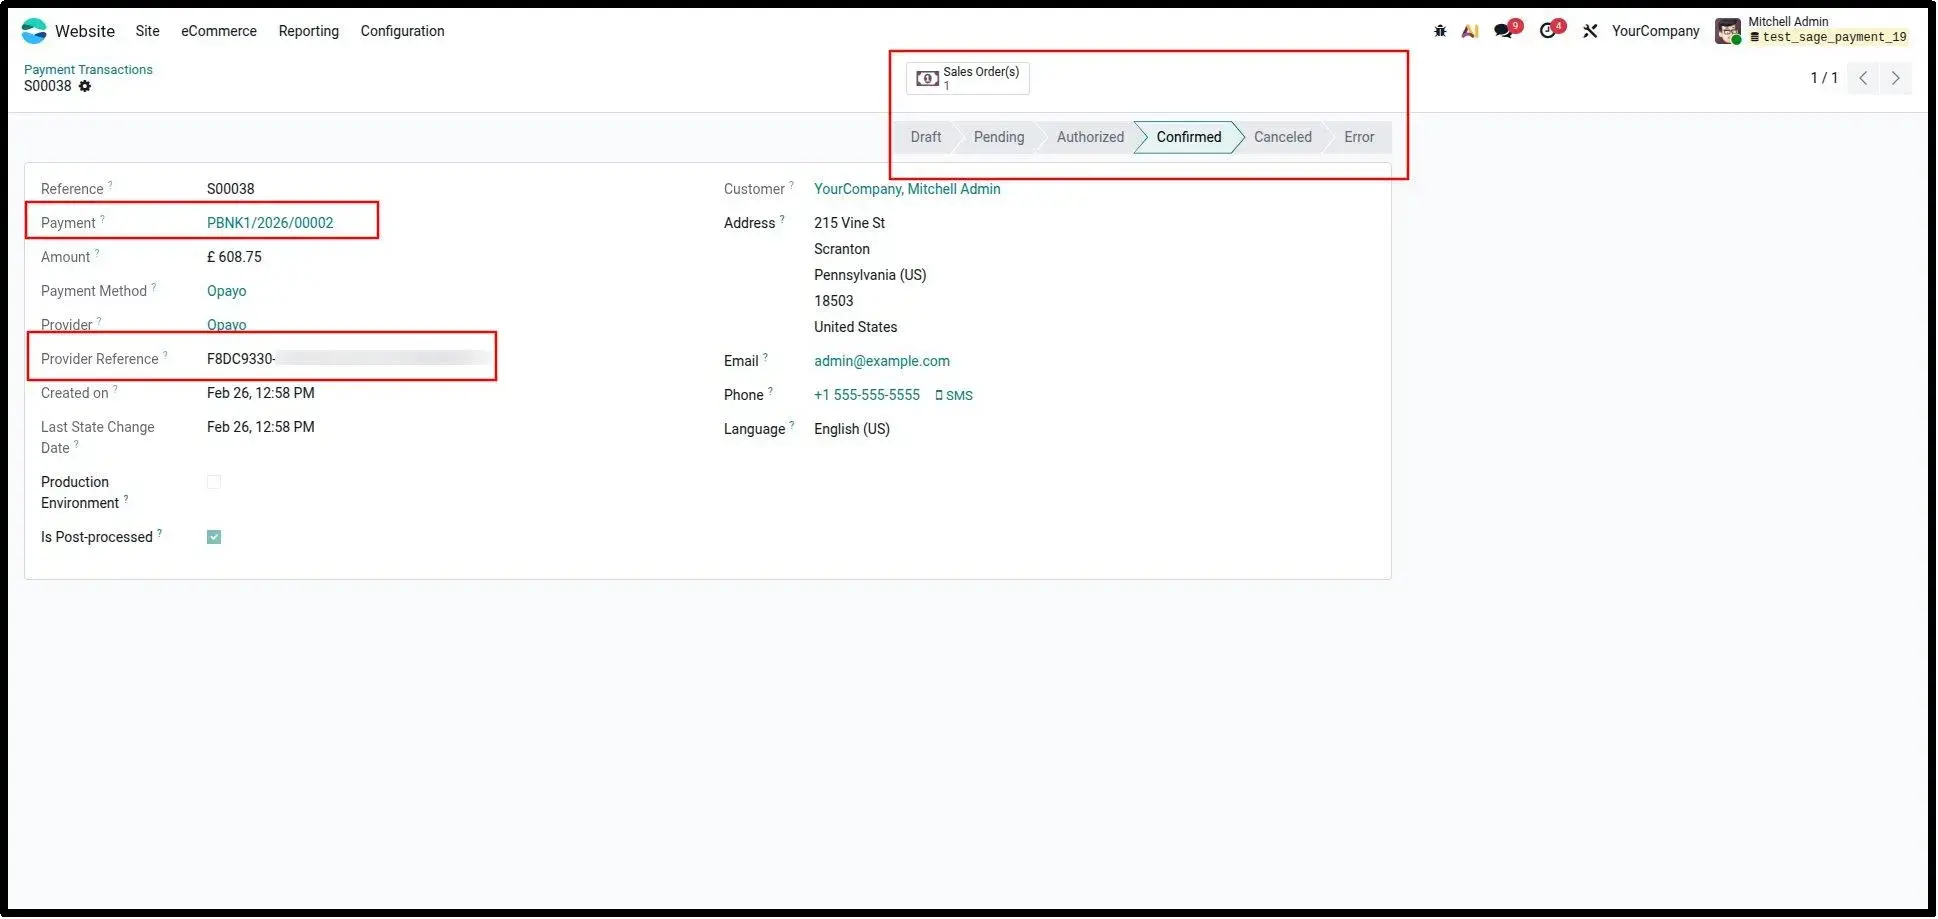
Task: Open the Opayo payment method link
Action: tap(227, 291)
